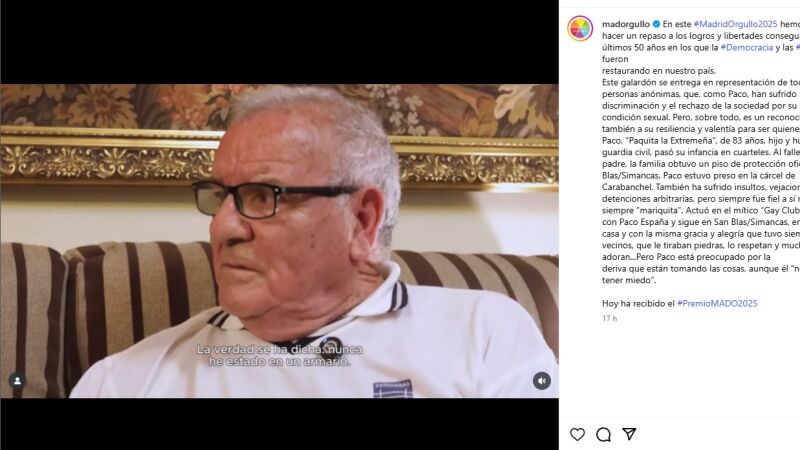This screenshot has height=450, width=800.
Task: Toggle video sound with the speaker icon
Action: tap(541, 381)
